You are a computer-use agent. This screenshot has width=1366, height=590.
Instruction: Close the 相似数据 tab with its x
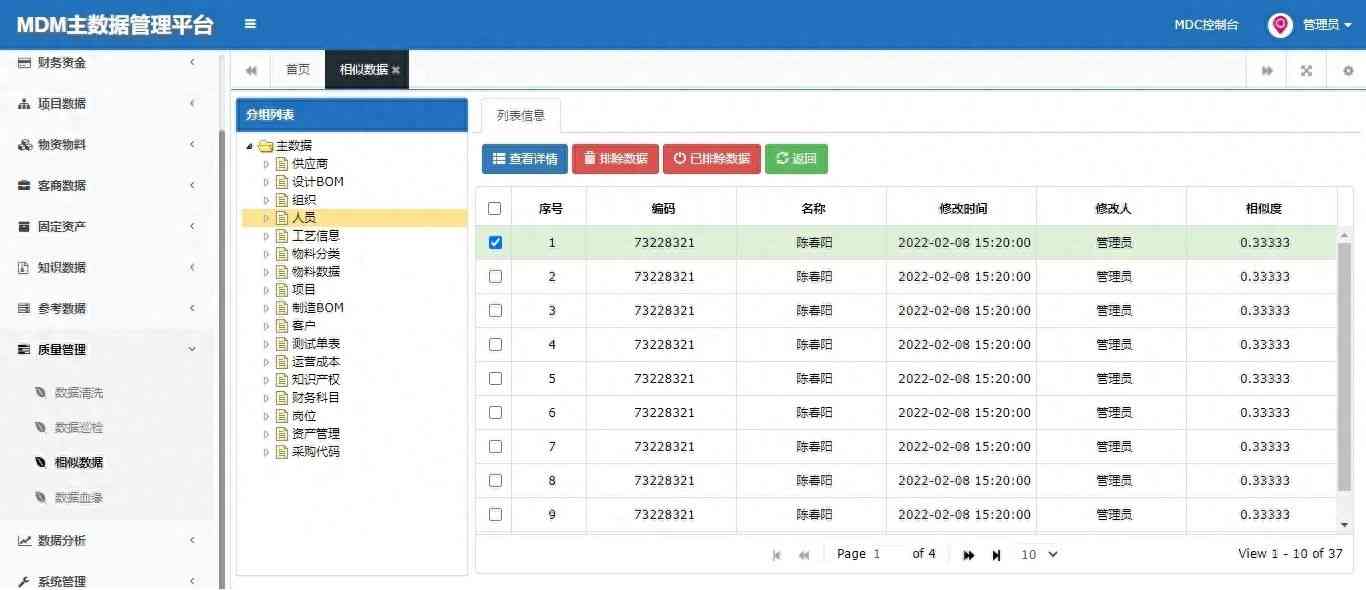click(396, 70)
